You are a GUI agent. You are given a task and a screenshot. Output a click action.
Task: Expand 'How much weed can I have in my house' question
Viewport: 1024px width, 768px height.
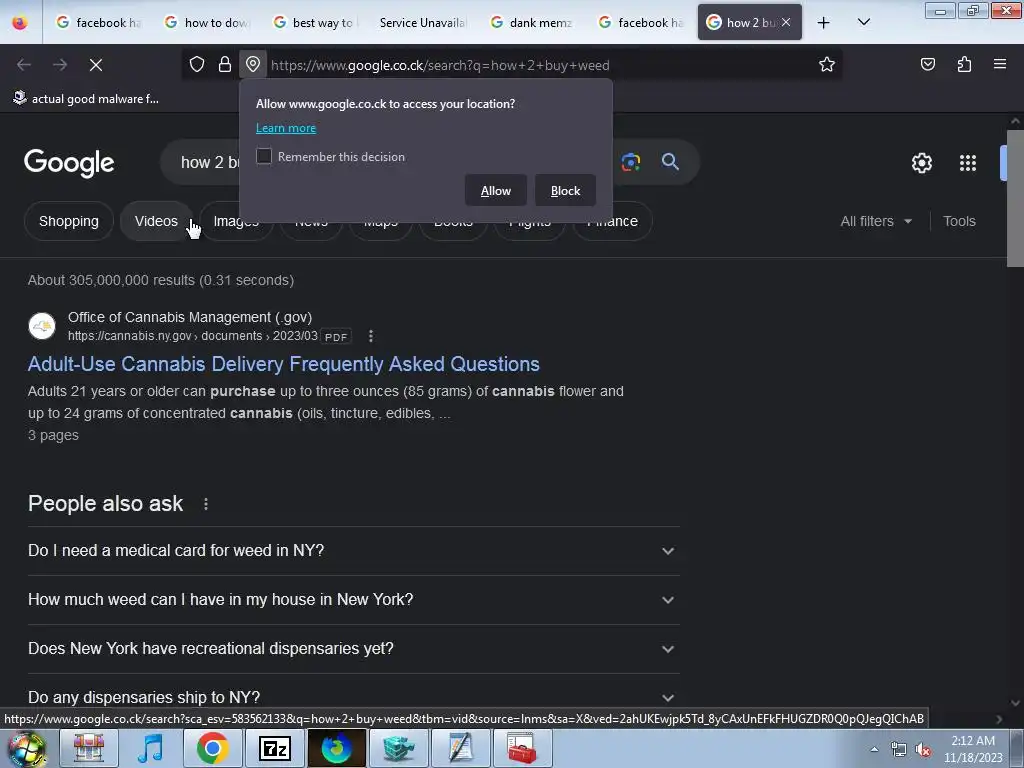[x=353, y=600]
